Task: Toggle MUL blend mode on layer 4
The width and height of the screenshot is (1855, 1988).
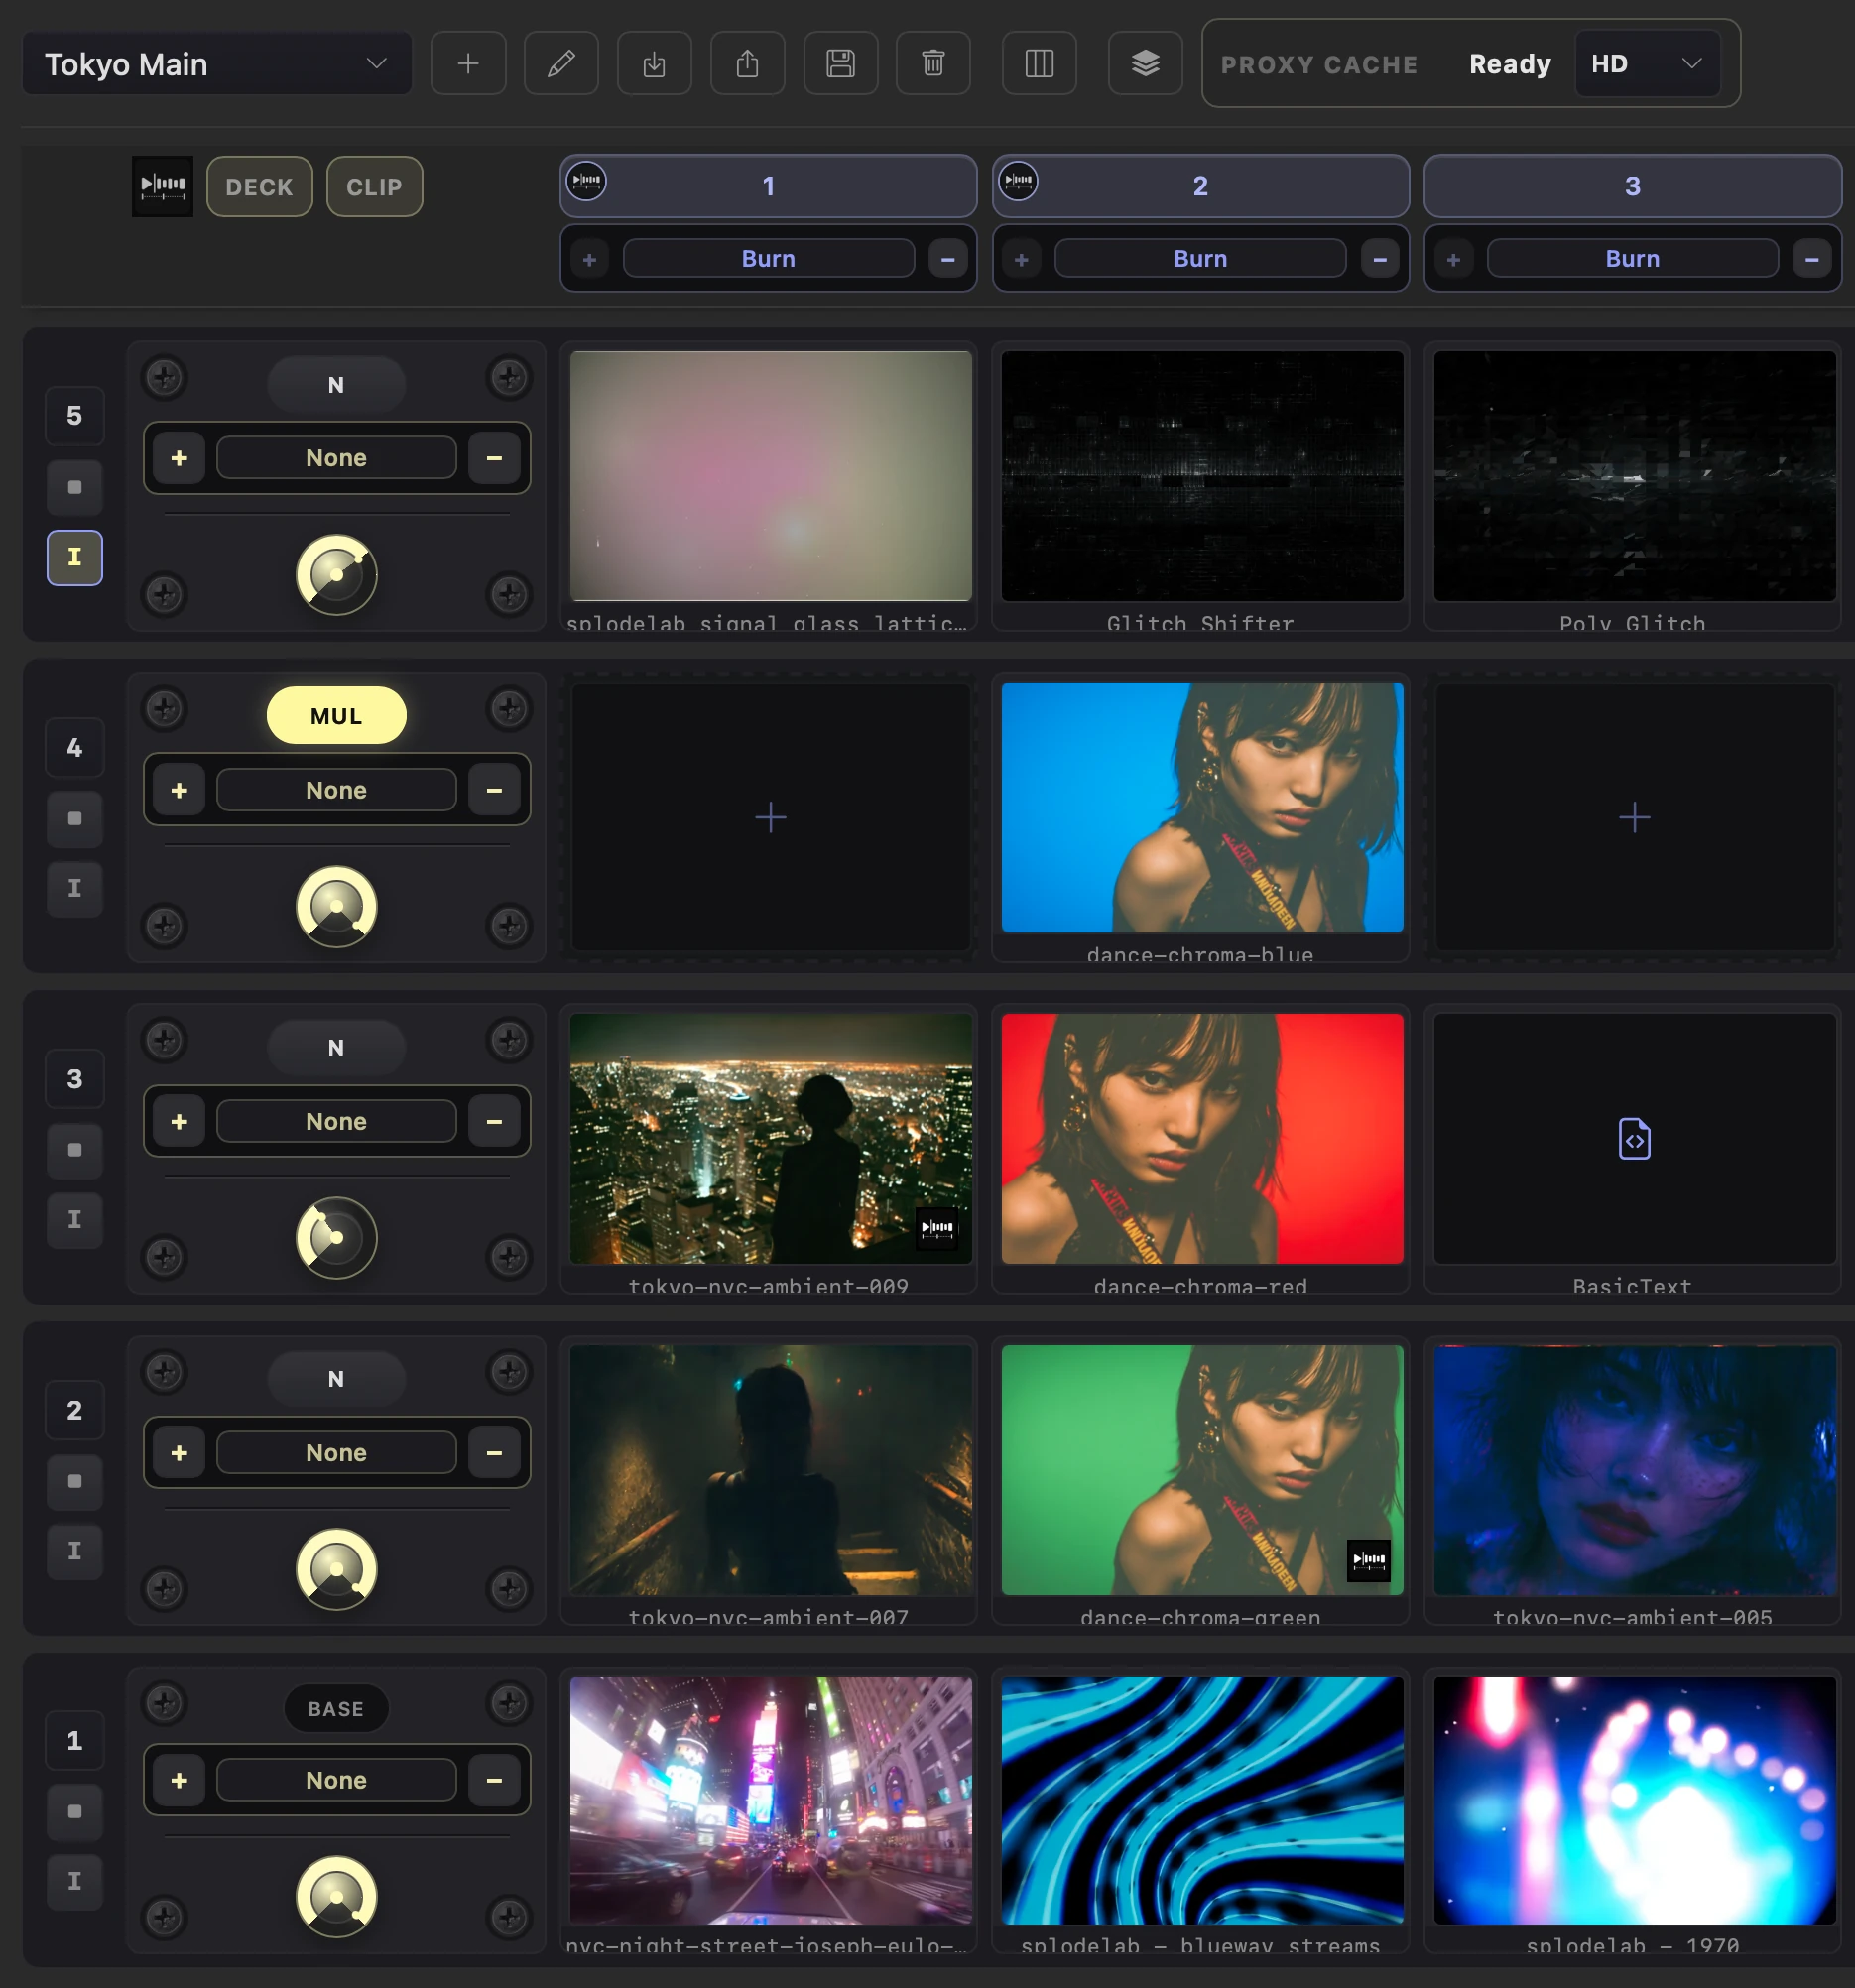Action: coord(336,715)
